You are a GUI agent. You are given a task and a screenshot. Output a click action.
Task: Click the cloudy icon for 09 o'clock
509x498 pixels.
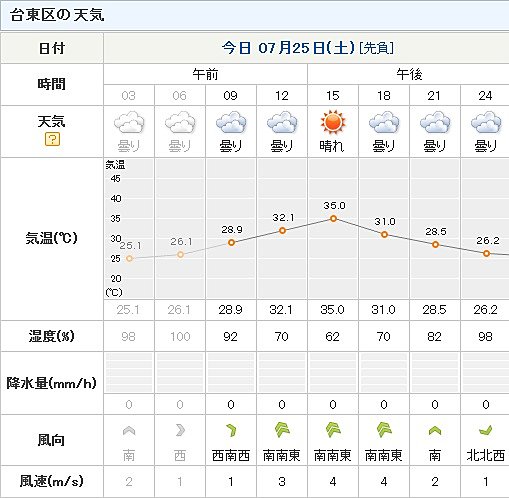click(231, 122)
